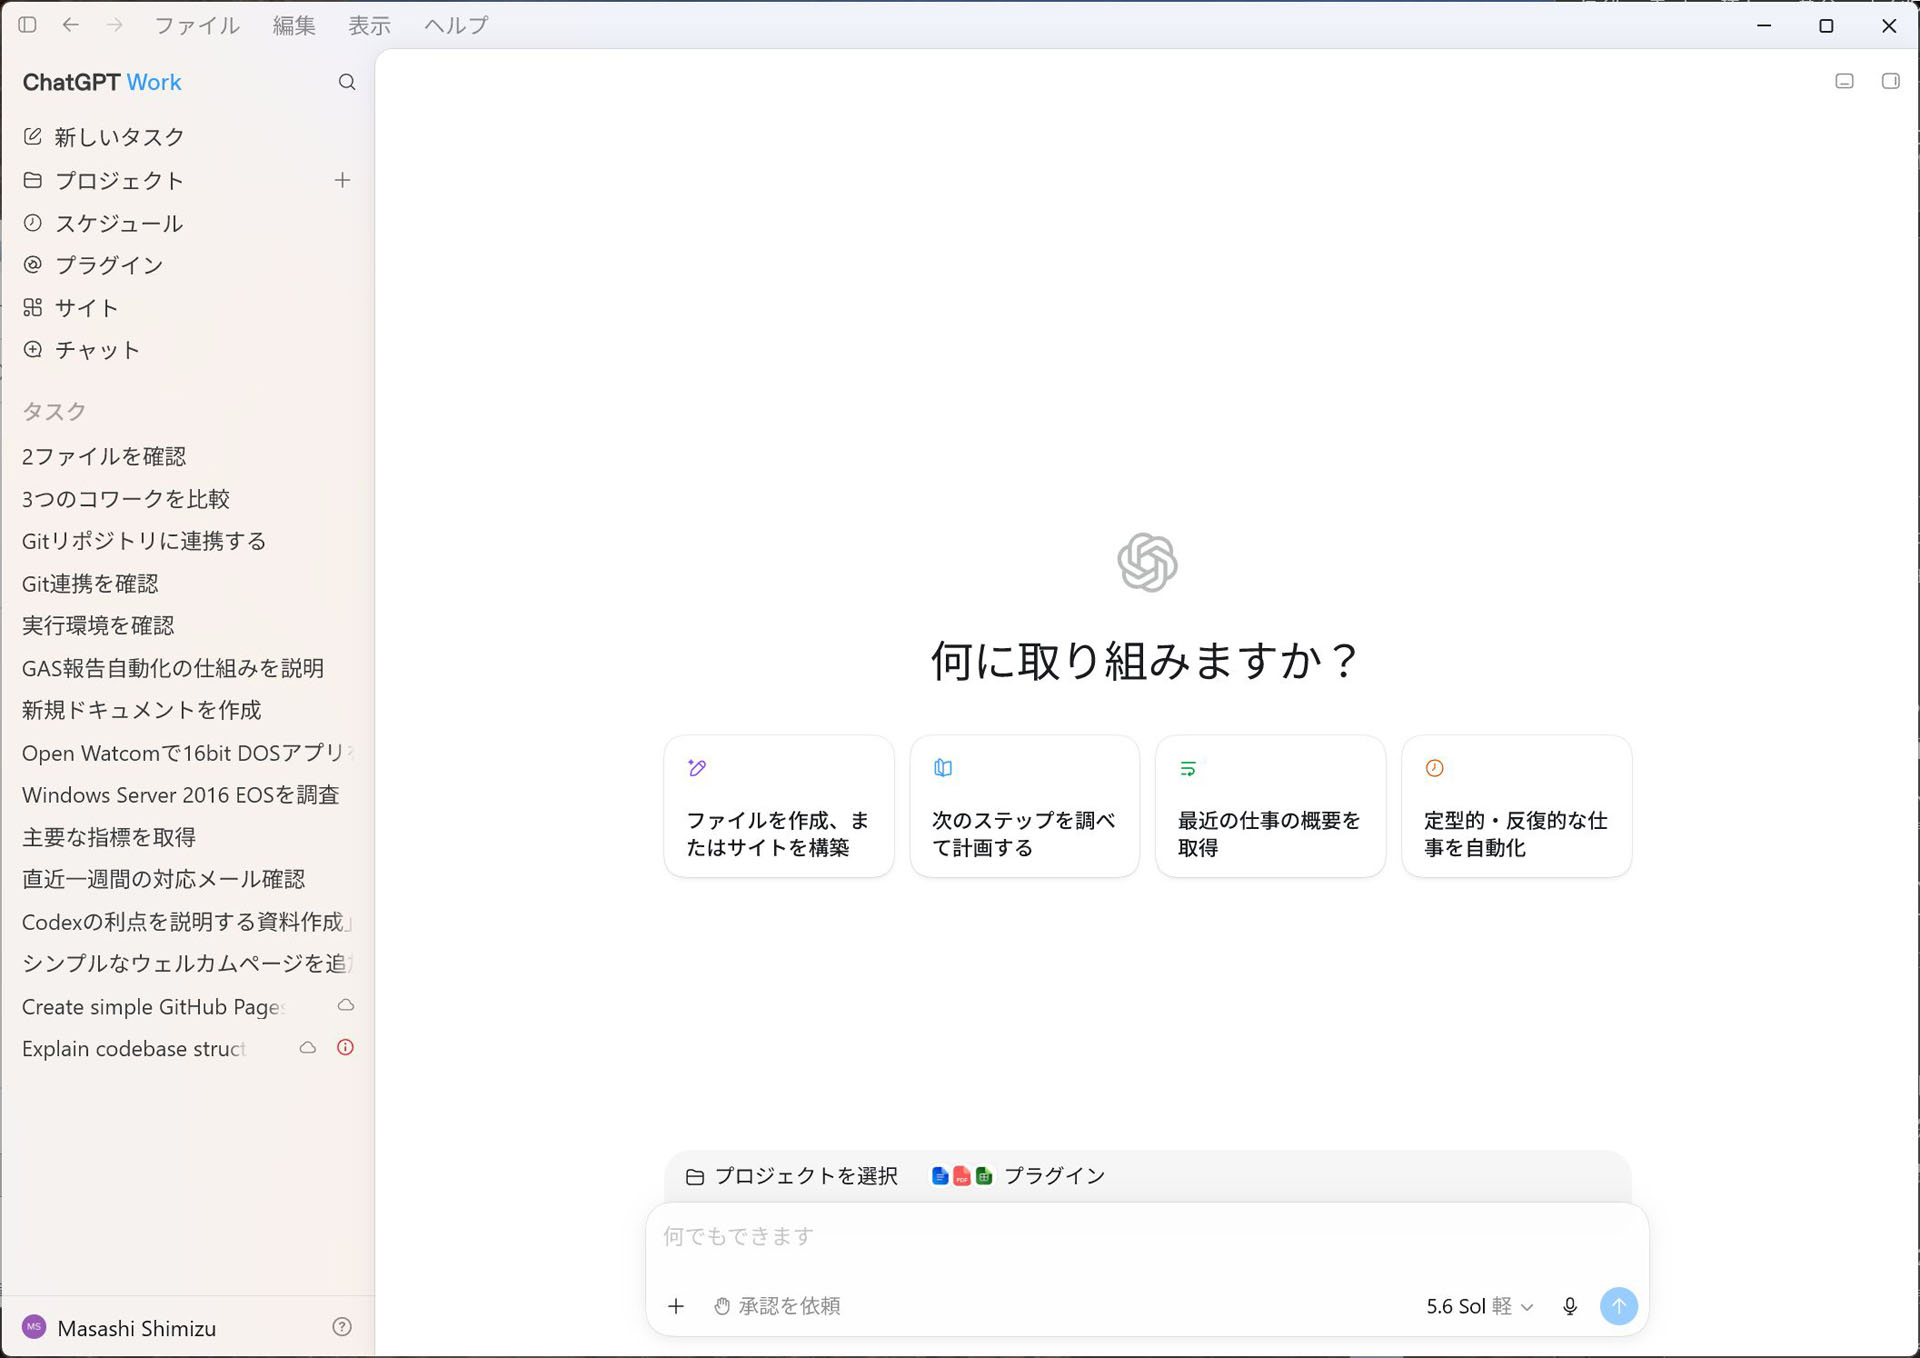Open the 表示 menu
The width and height of the screenshot is (1920, 1358).
pos(369,25)
